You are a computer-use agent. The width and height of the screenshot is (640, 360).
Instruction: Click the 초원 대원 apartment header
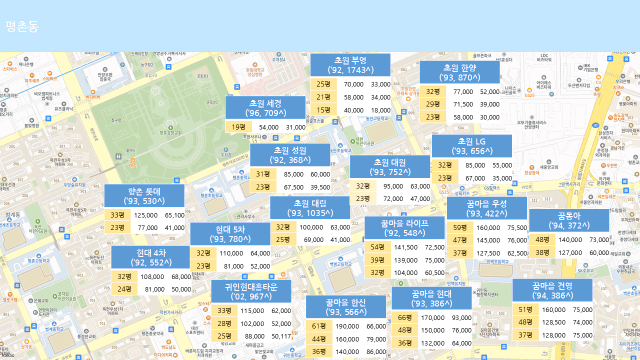(390, 167)
